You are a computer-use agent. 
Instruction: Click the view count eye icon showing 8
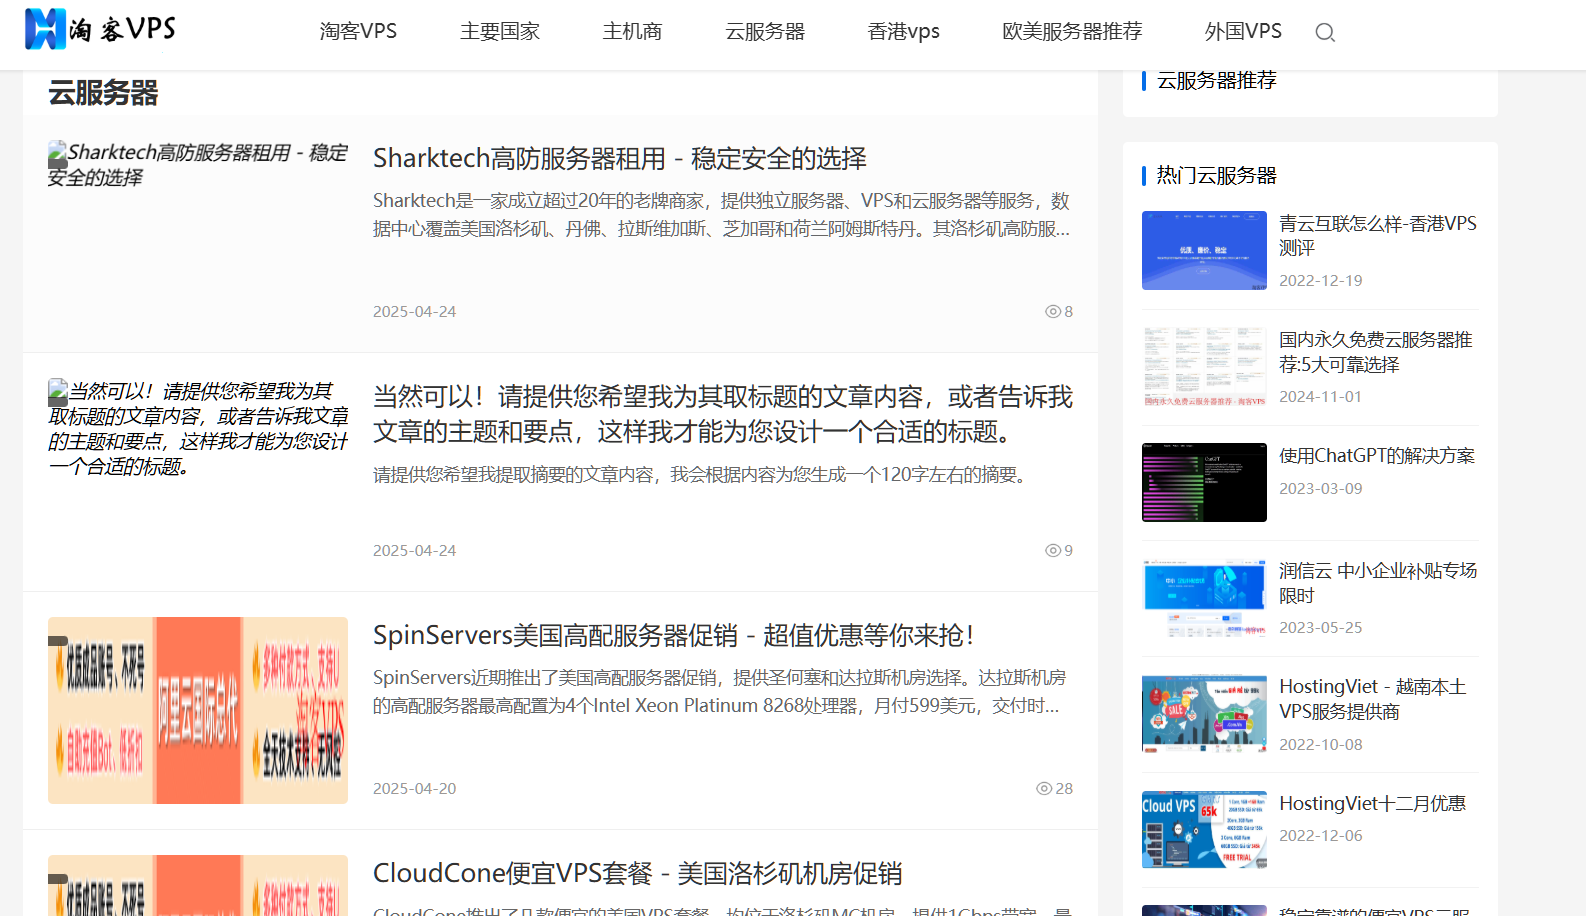[1052, 311]
